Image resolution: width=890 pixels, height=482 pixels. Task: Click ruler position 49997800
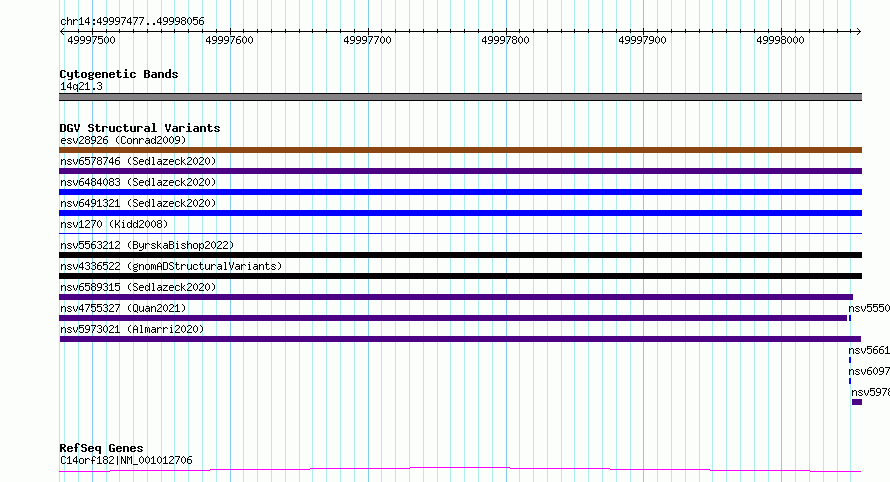505,40
